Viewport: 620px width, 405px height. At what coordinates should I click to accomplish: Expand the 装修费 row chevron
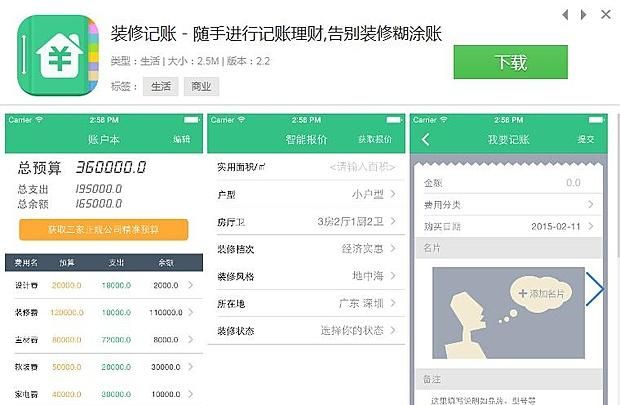pyautogui.click(x=191, y=312)
